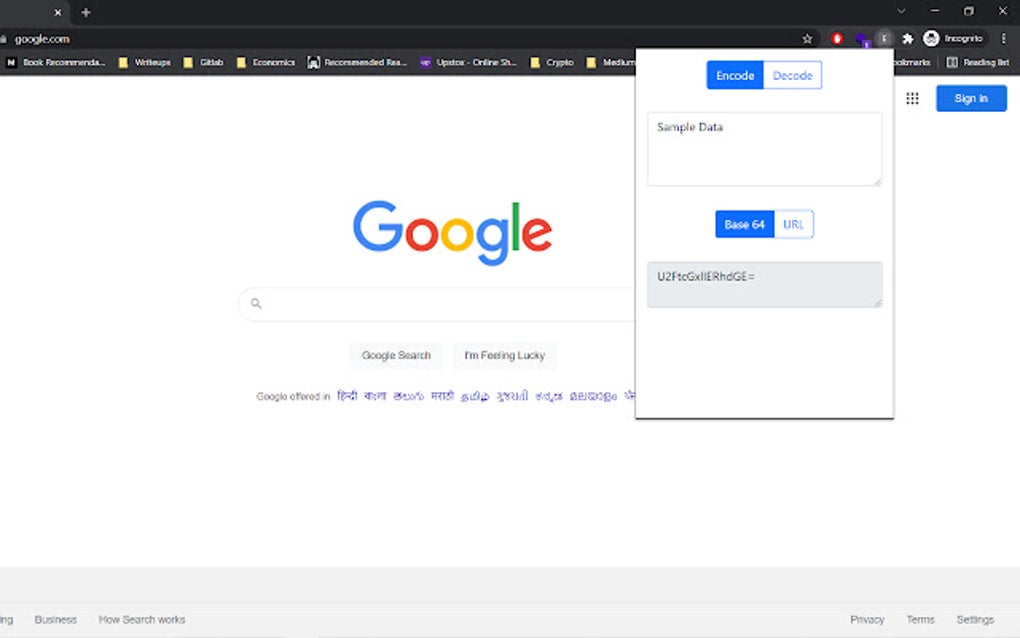Open Google's Privacy page
Viewport: 1020px width, 638px height.
pyautogui.click(x=866, y=619)
